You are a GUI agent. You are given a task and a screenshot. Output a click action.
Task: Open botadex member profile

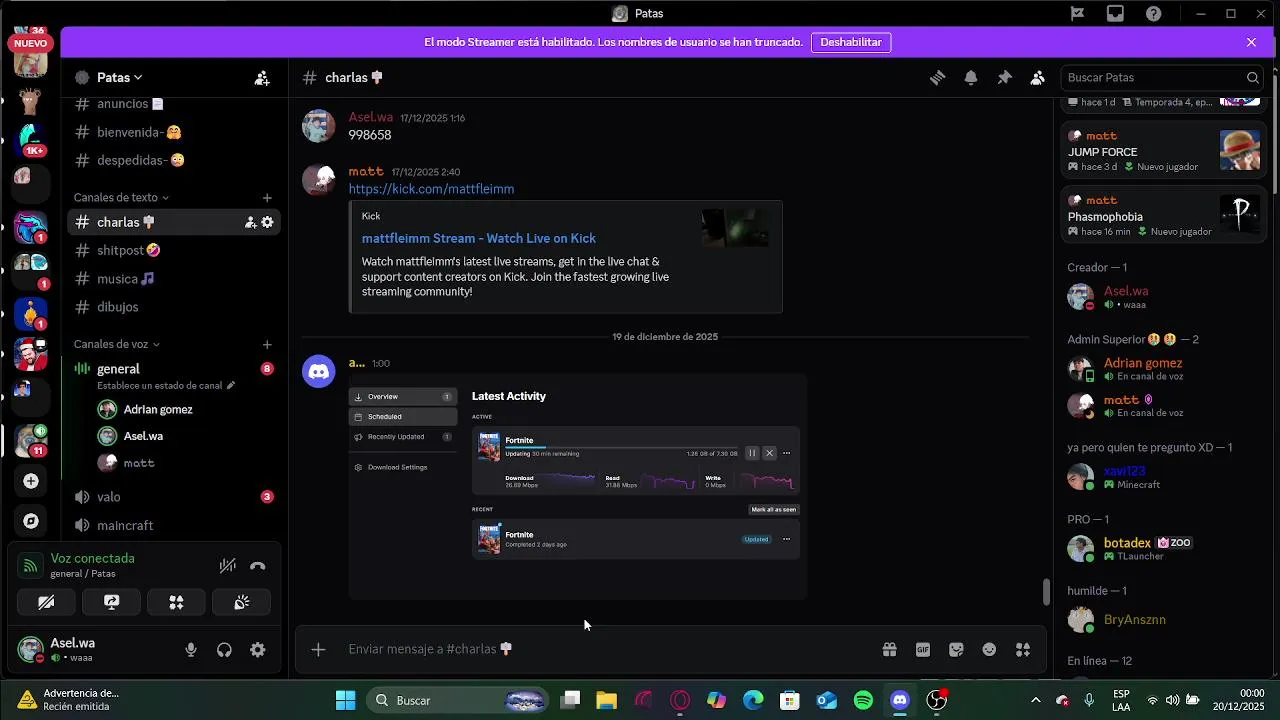pos(1163,548)
